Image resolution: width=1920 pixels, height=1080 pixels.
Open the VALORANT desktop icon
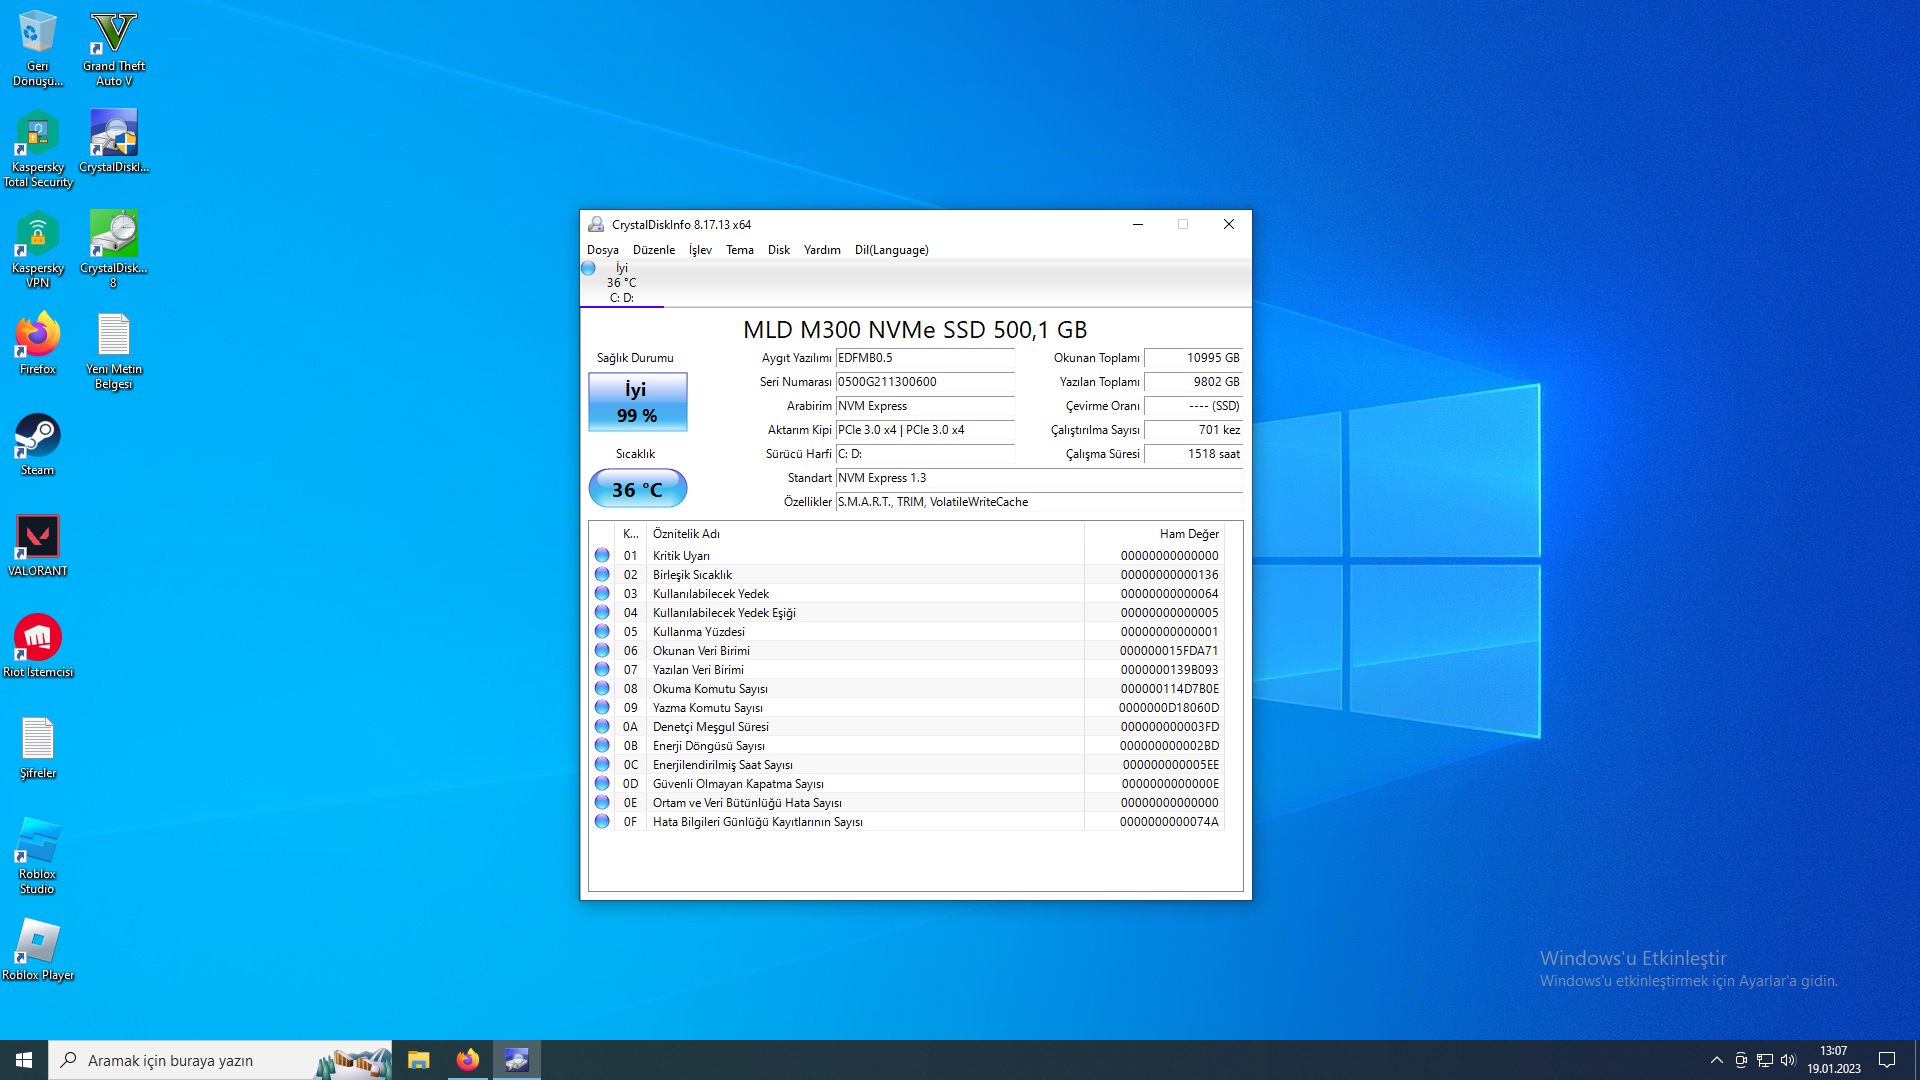click(x=38, y=545)
